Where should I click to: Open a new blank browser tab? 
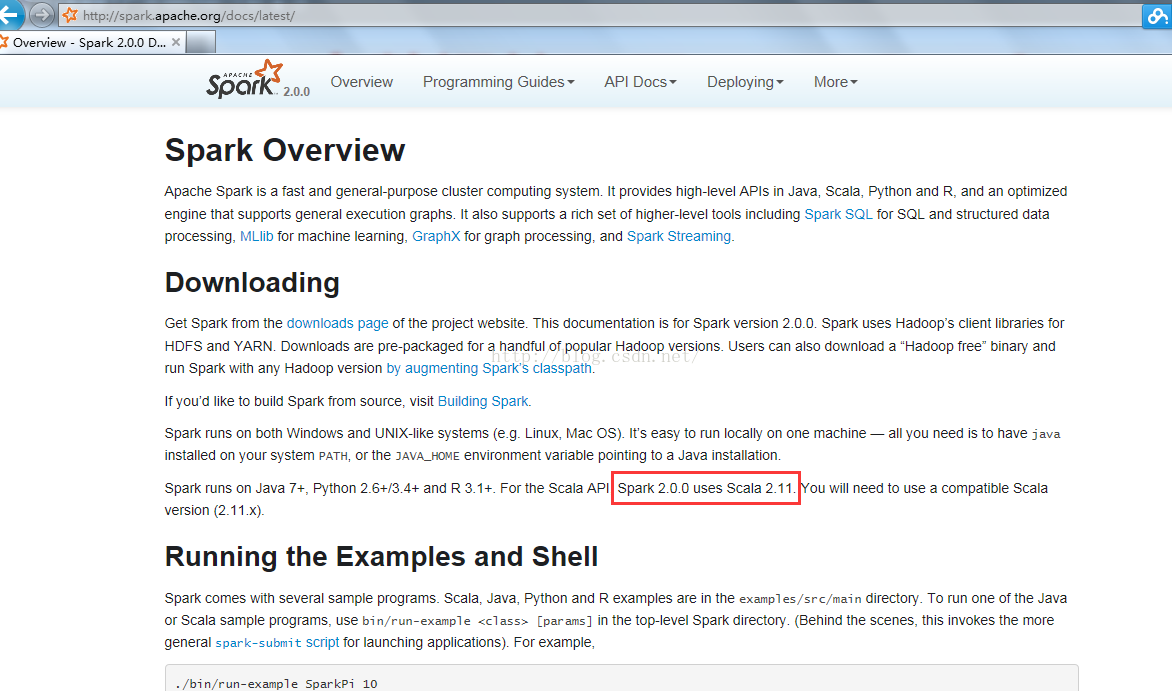click(200, 43)
